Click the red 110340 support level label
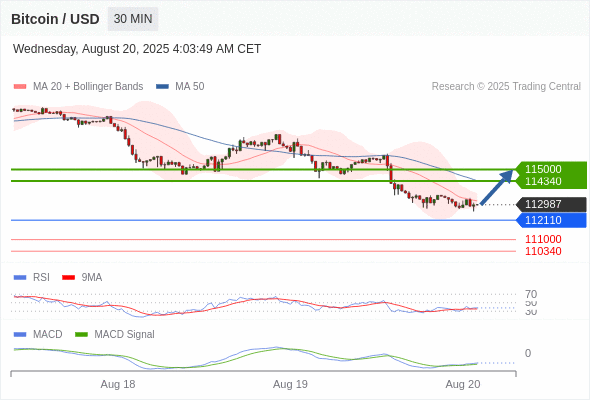This screenshot has width=590, height=400. [x=543, y=251]
